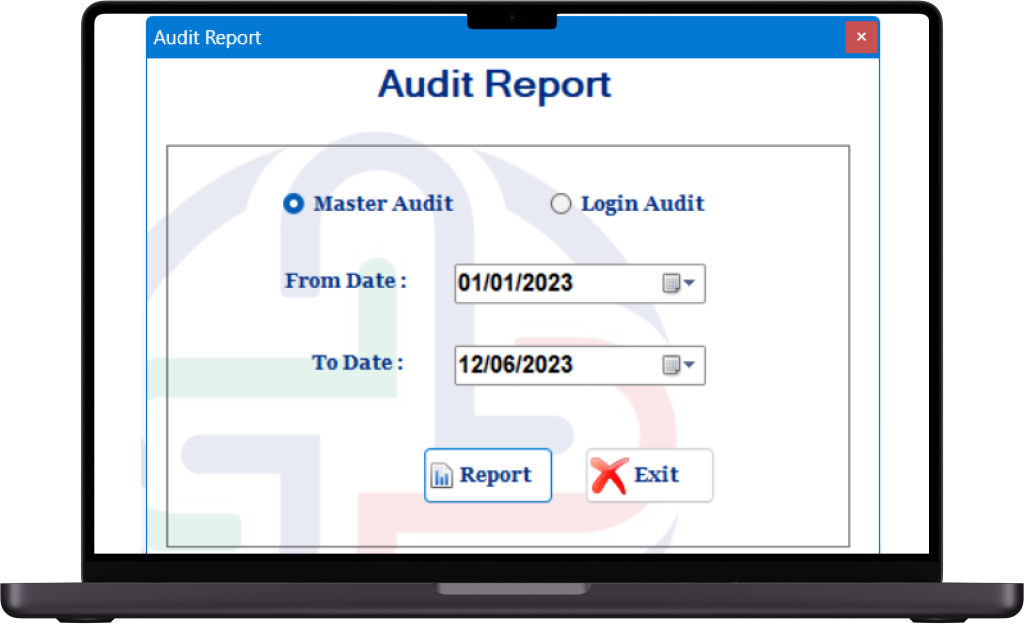Click the large Audit Report heading
The image size is (1024, 624).
point(494,84)
